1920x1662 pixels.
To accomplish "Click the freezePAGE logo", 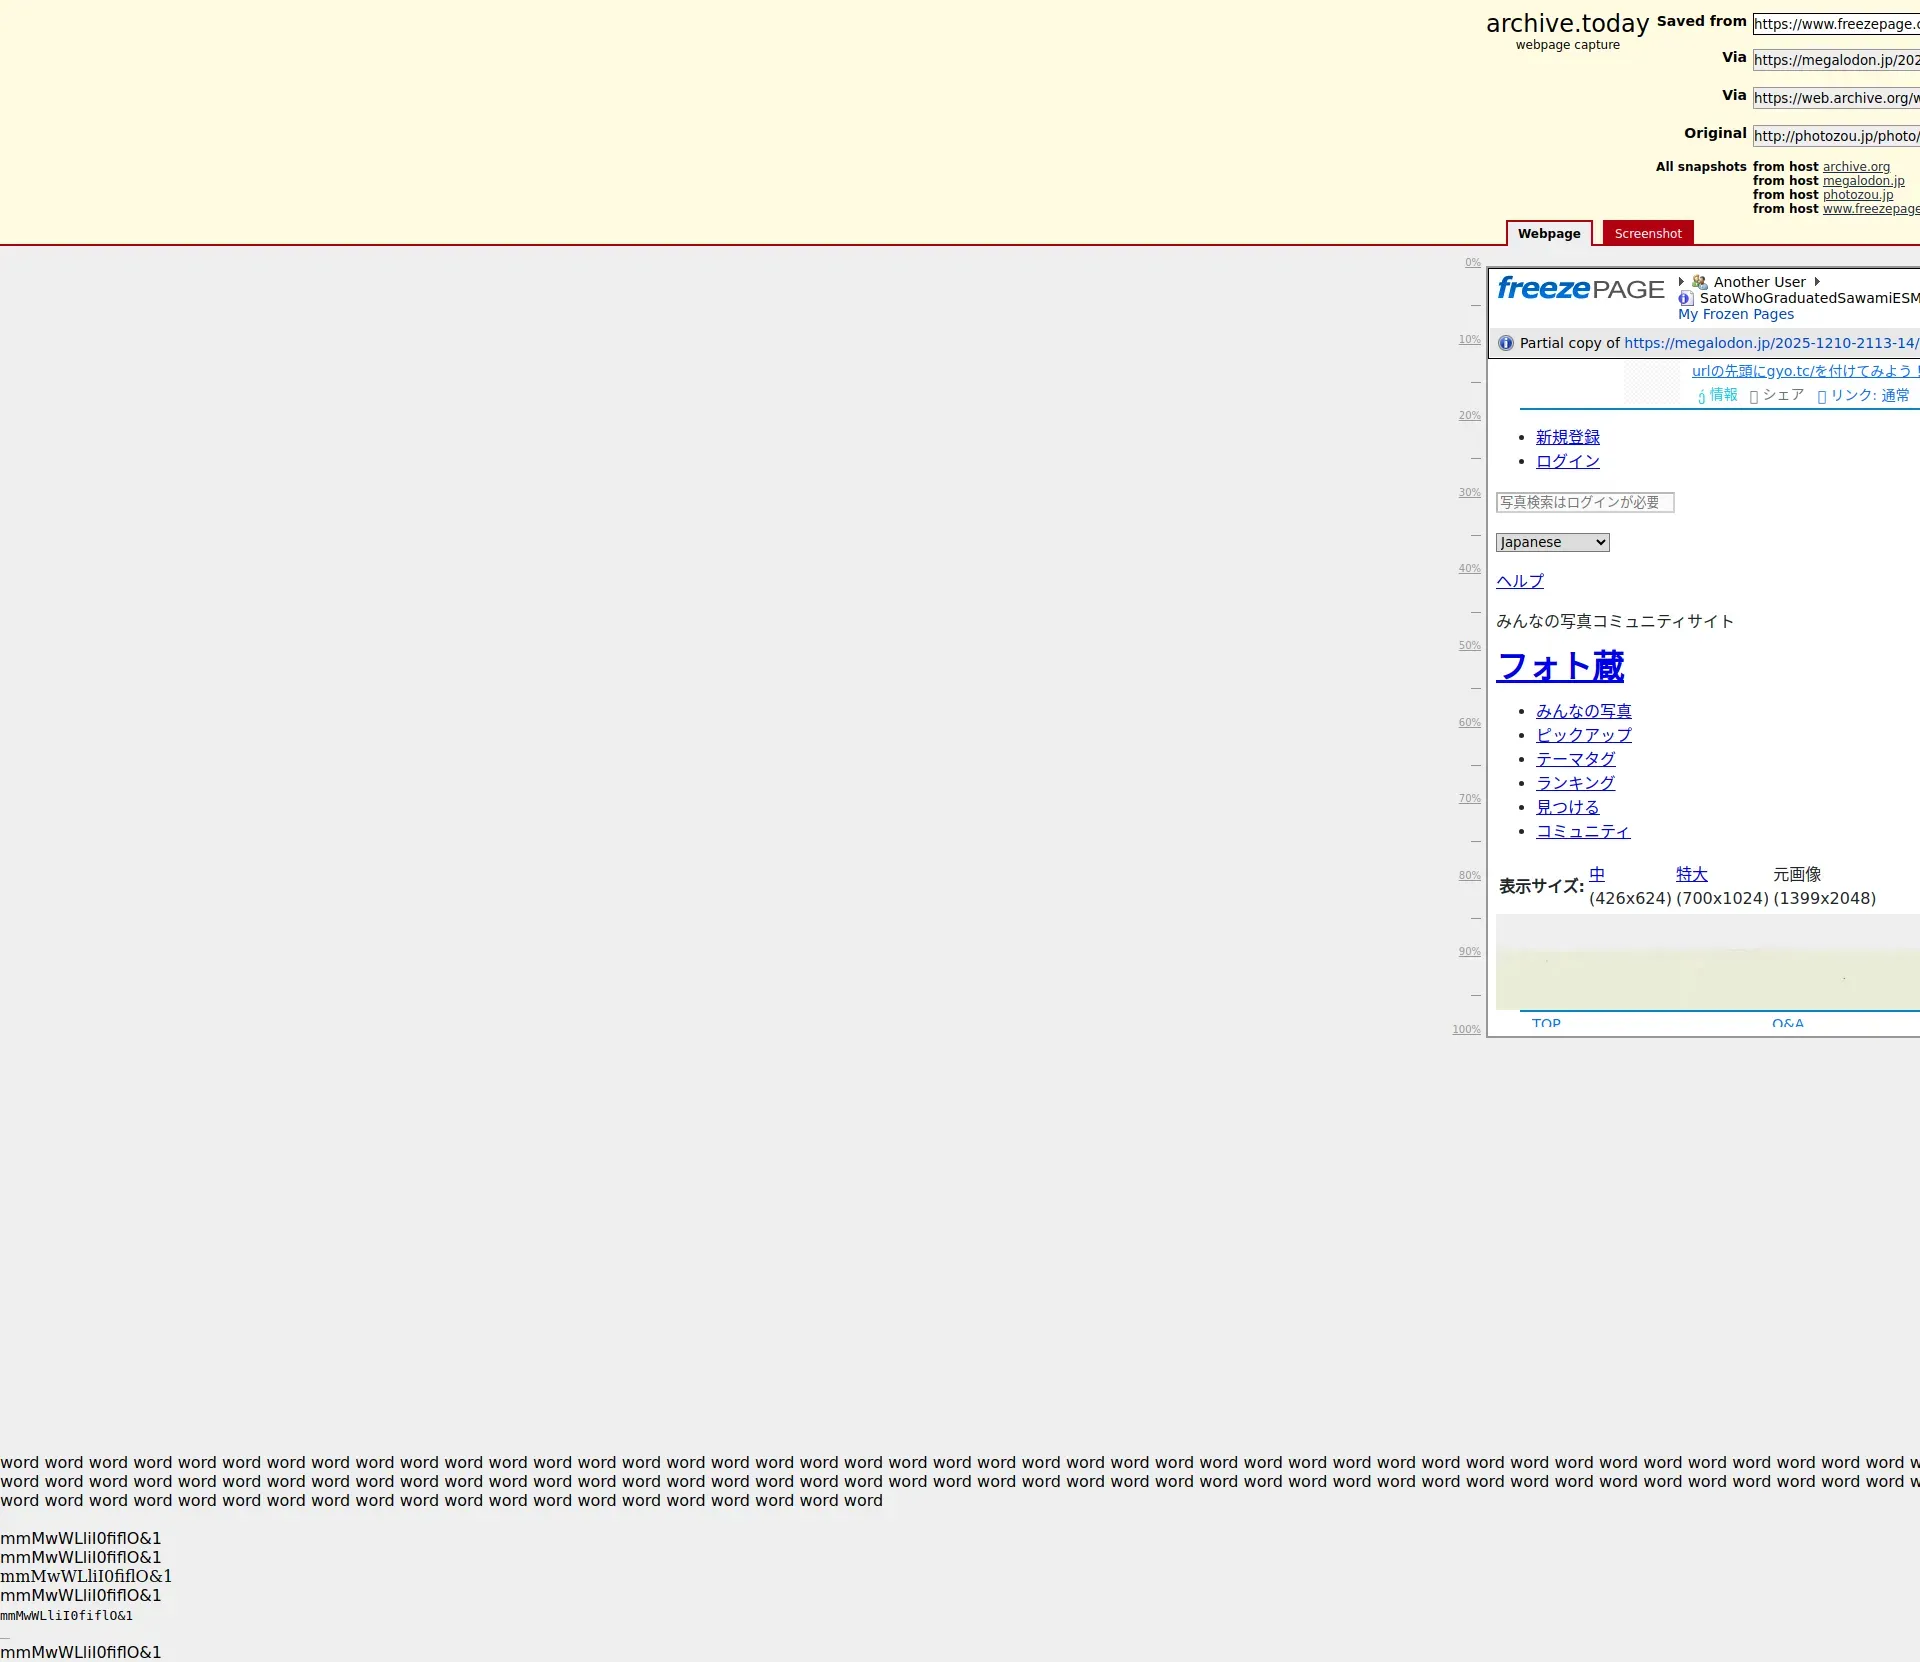I will tap(1580, 289).
